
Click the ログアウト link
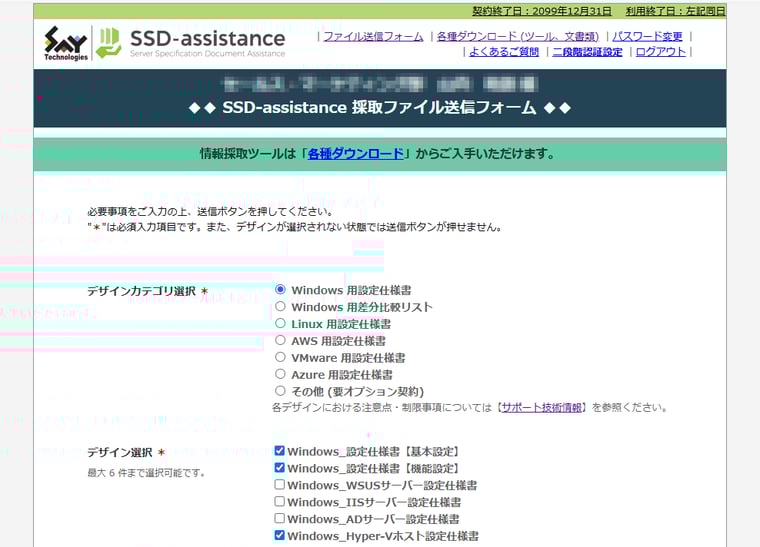pos(660,52)
